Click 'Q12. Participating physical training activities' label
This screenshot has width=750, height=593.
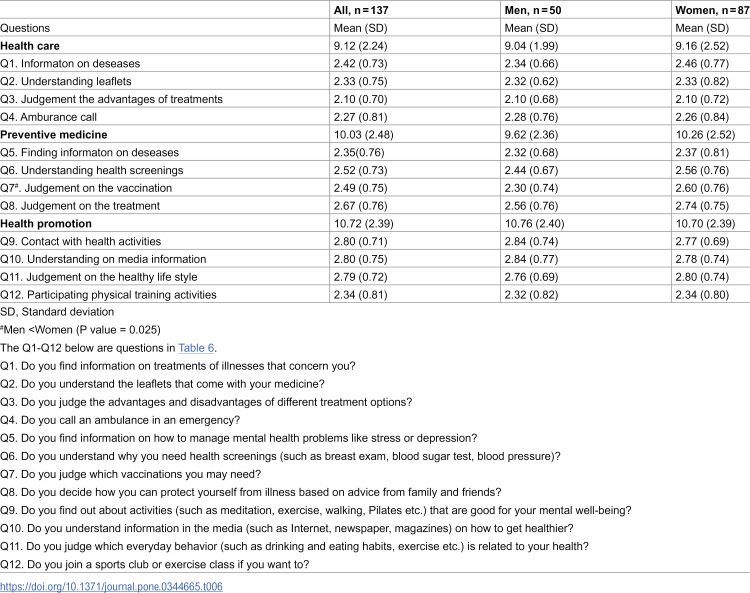108,295
